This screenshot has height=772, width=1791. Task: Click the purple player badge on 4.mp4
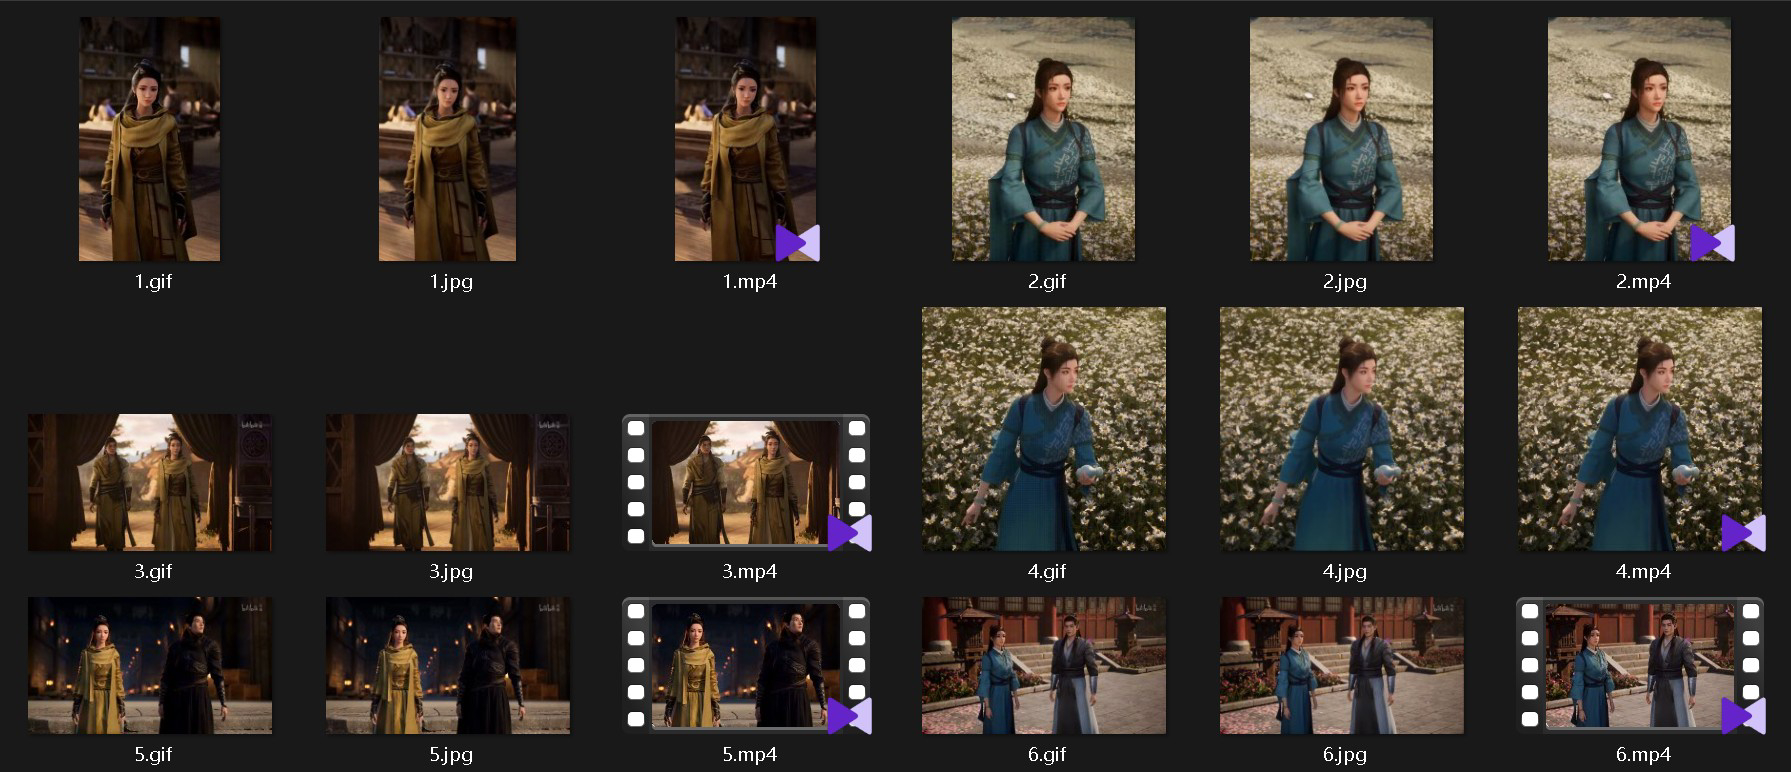click(1743, 533)
